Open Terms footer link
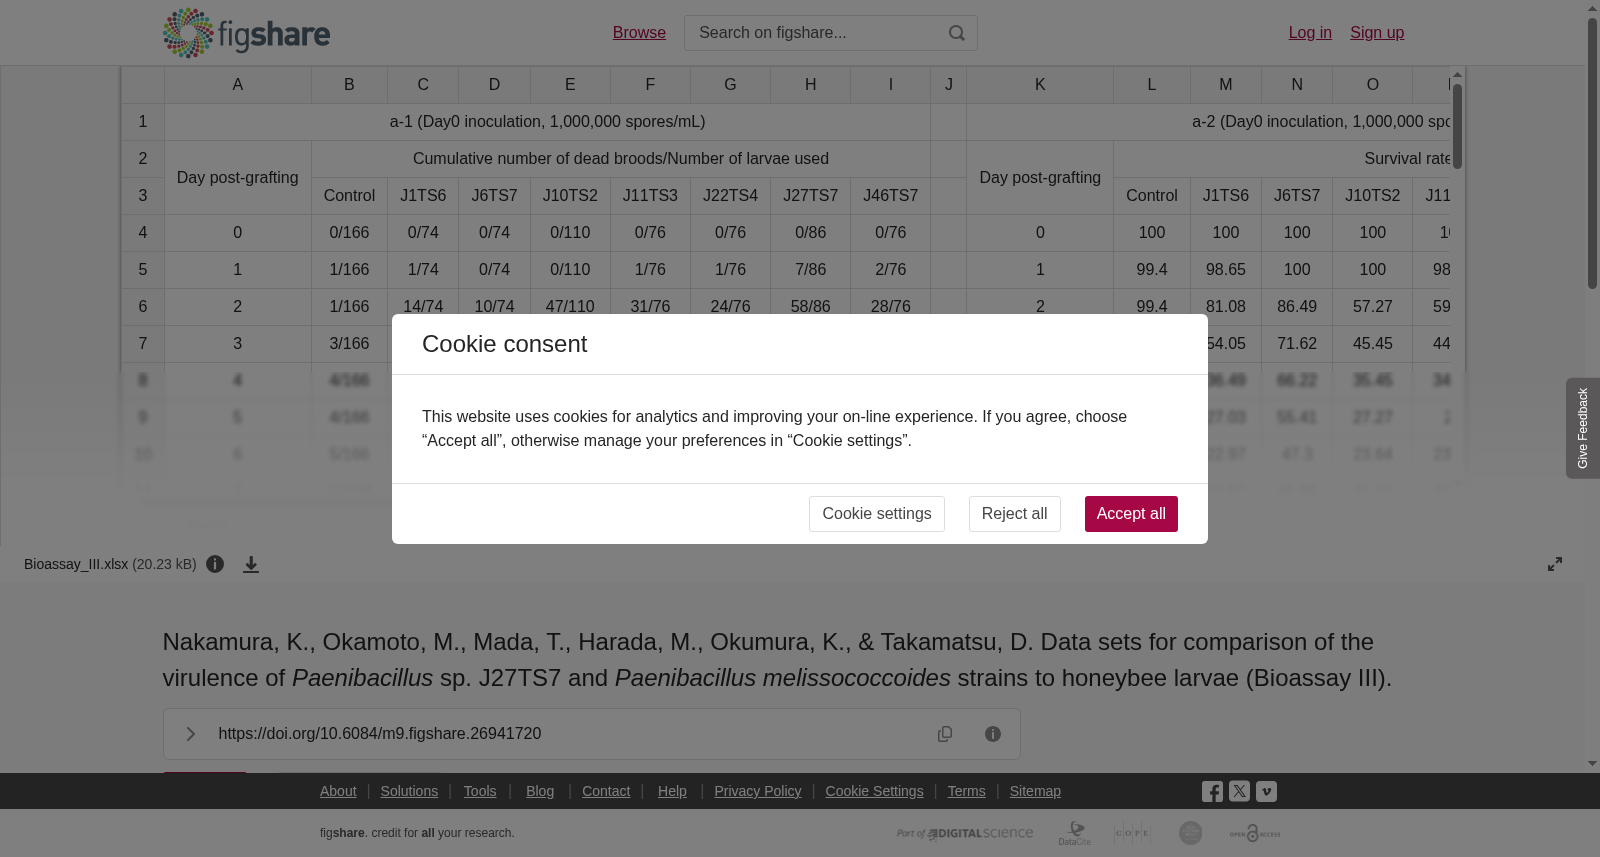Image resolution: width=1600 pixels, height=857 pixels. pos(966,791)
